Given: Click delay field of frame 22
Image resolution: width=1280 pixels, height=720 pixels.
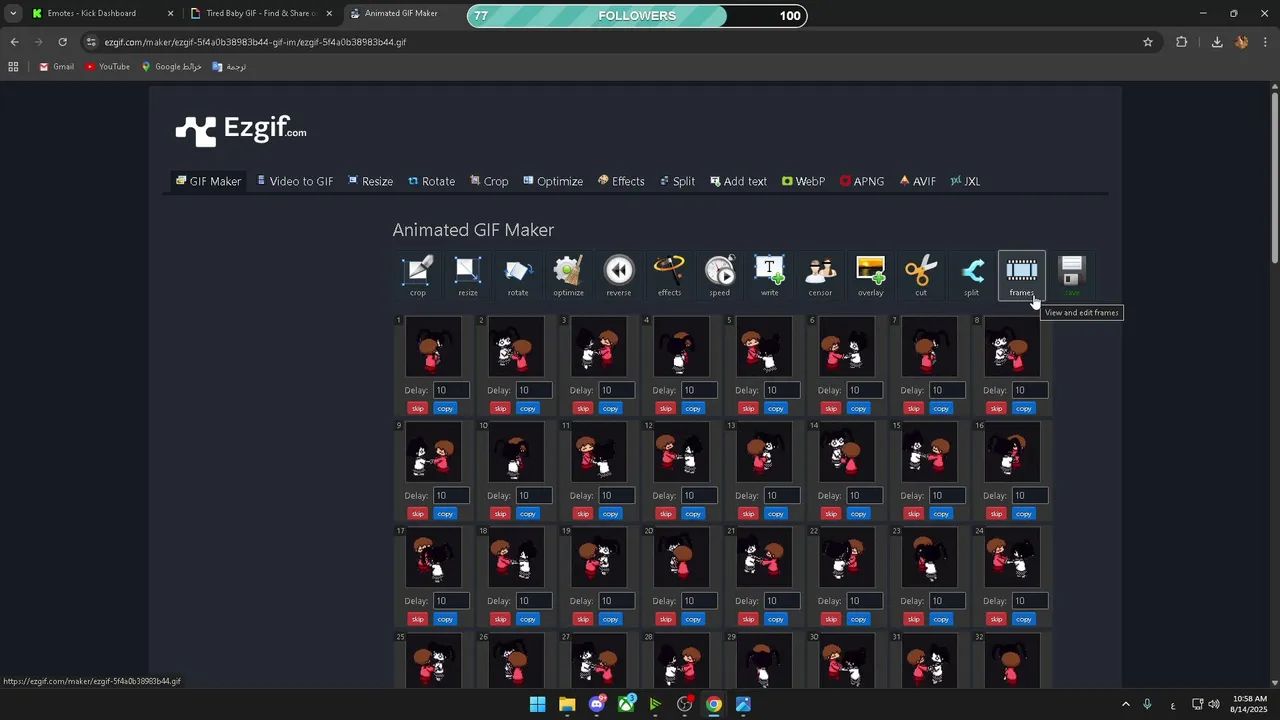Looking at the screenshot, I should click(864, 601).
